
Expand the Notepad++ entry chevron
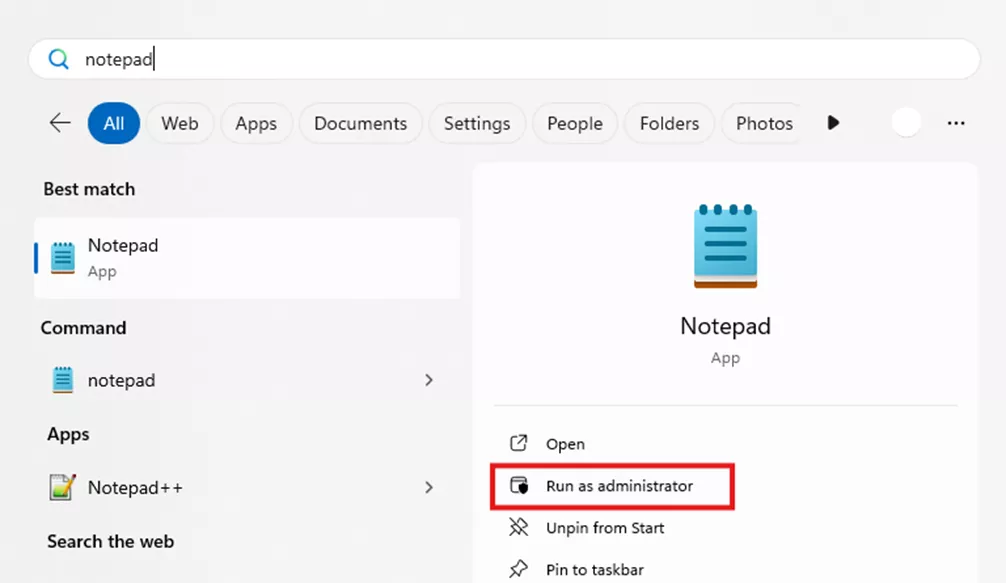pos(429,487)
